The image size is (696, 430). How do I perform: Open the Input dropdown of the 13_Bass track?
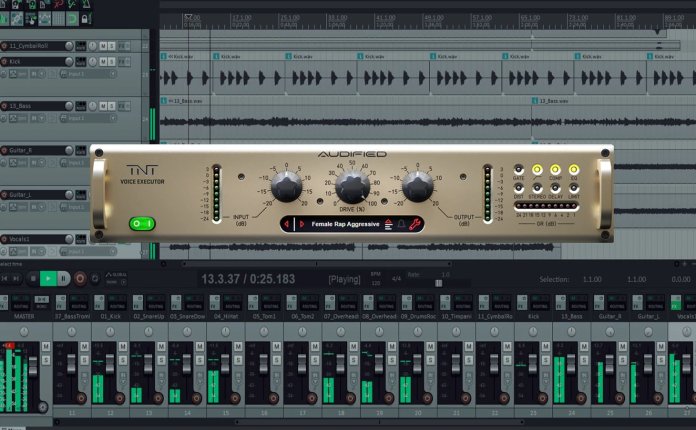pyautogui.click(x=89, y=118)
